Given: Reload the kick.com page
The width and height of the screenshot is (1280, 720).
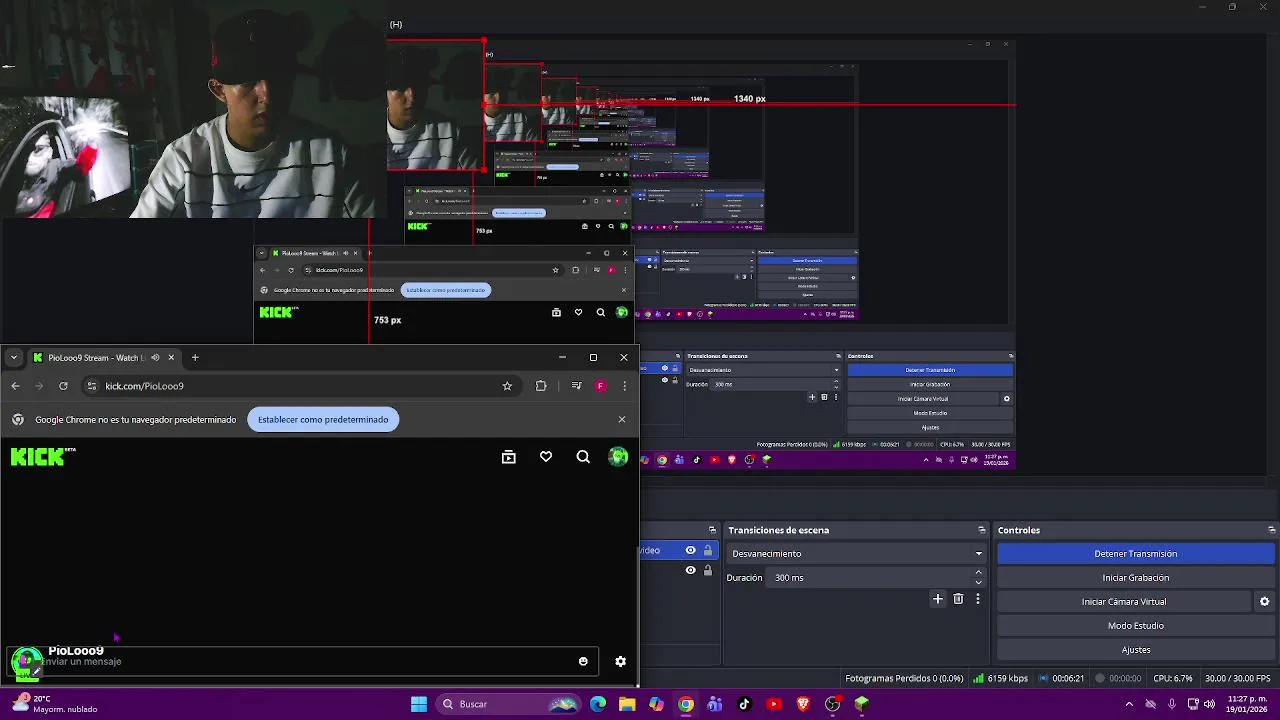Looking at the screenshot, I should (63, 386).
